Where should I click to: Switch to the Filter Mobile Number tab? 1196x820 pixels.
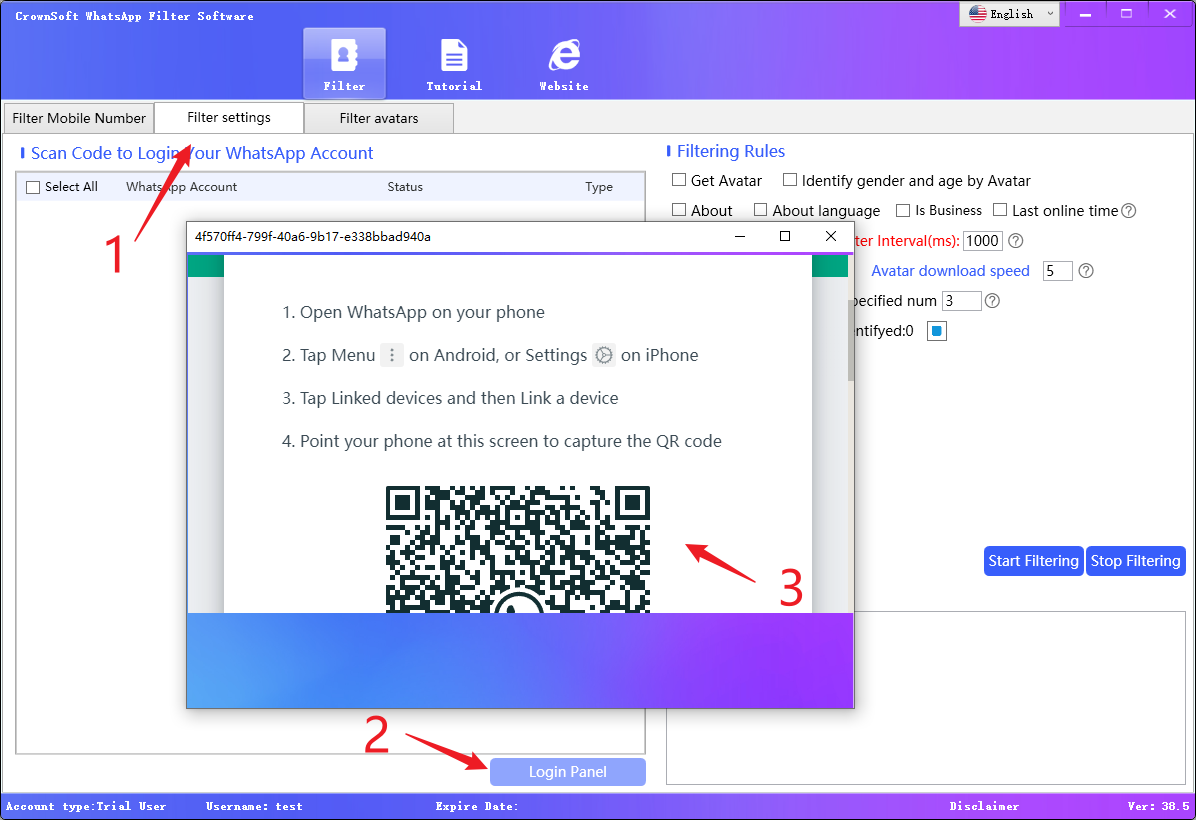coord(79,118)
